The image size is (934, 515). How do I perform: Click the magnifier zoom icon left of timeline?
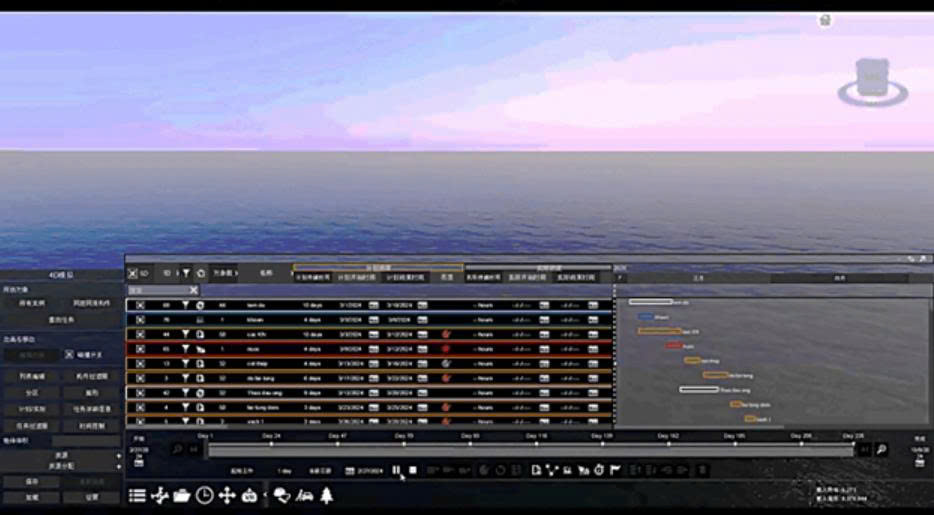coord(177,450)
